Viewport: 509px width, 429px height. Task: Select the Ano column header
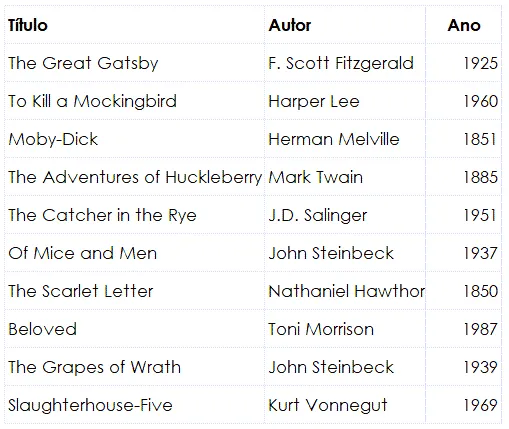point(464,25)
